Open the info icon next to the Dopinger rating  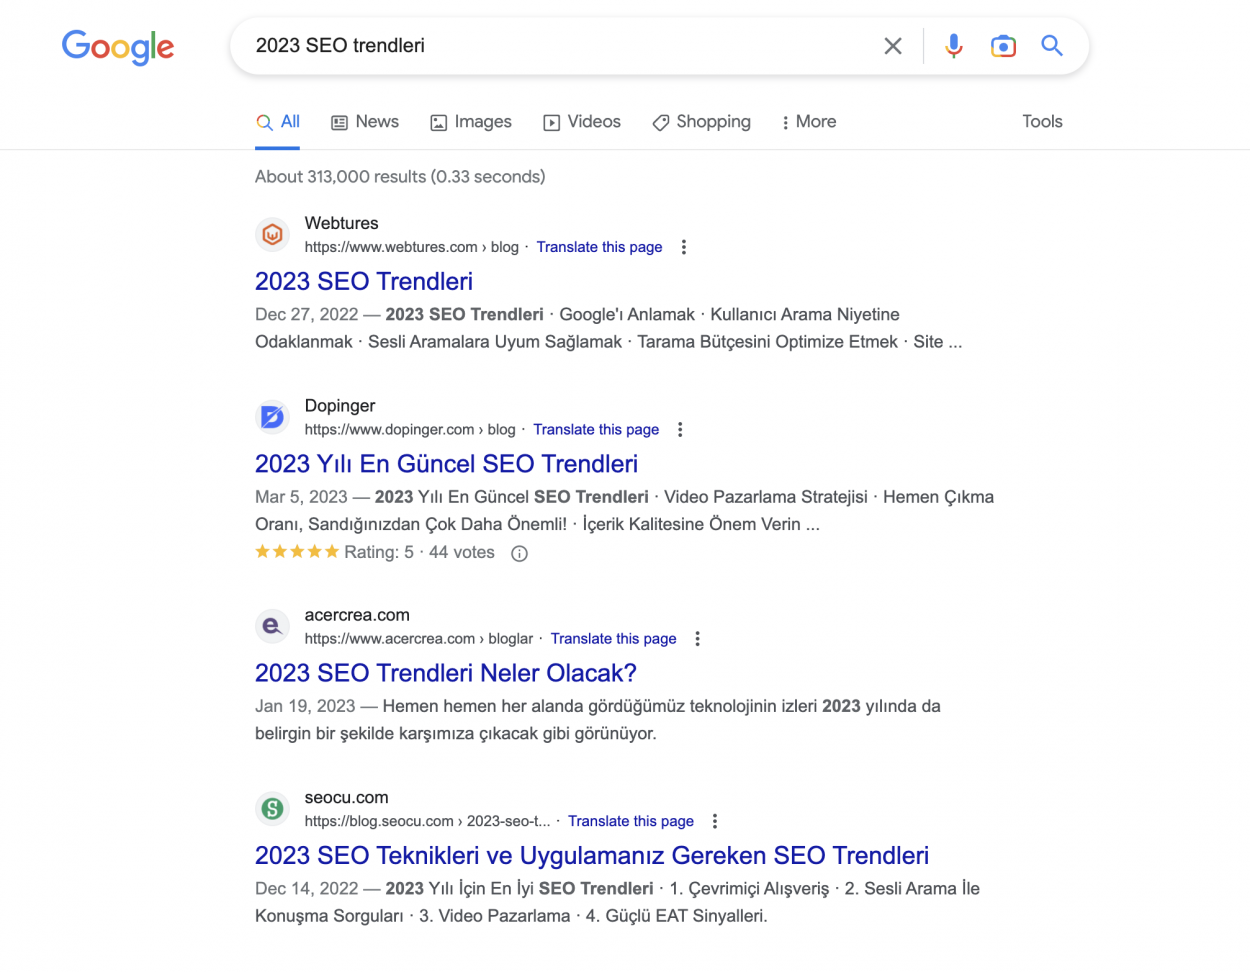point(519,552)
